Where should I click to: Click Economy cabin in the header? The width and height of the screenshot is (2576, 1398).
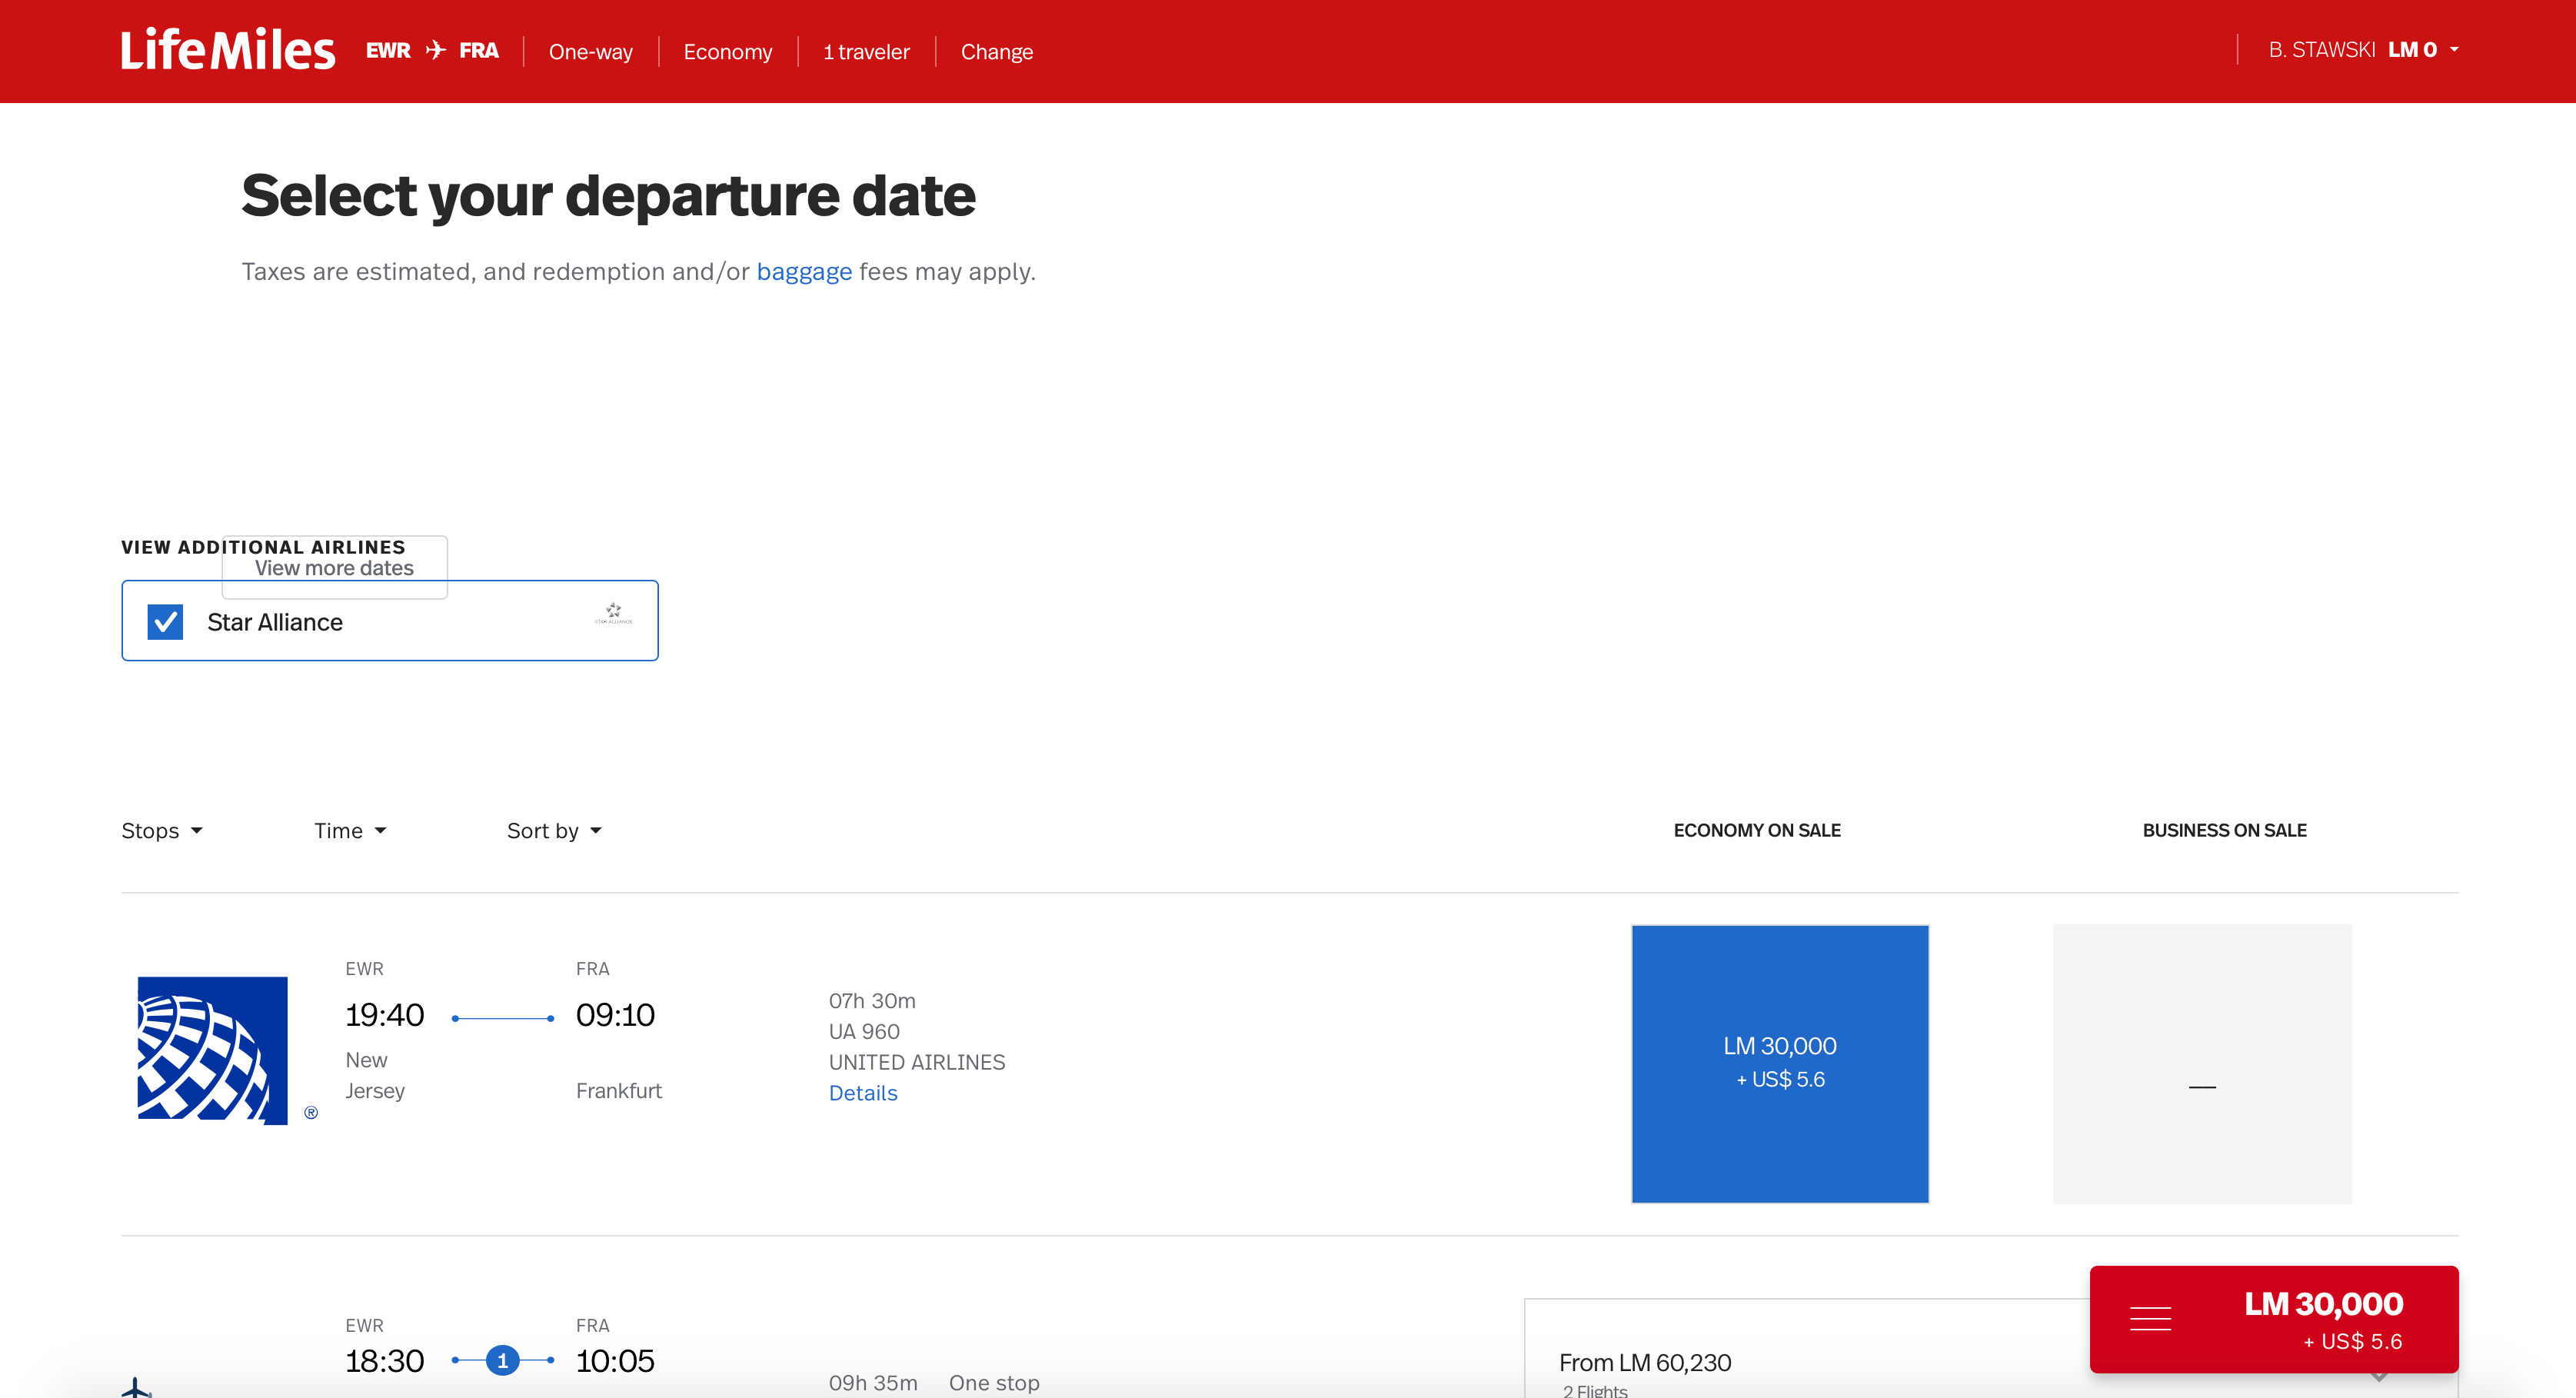[728, 51]
